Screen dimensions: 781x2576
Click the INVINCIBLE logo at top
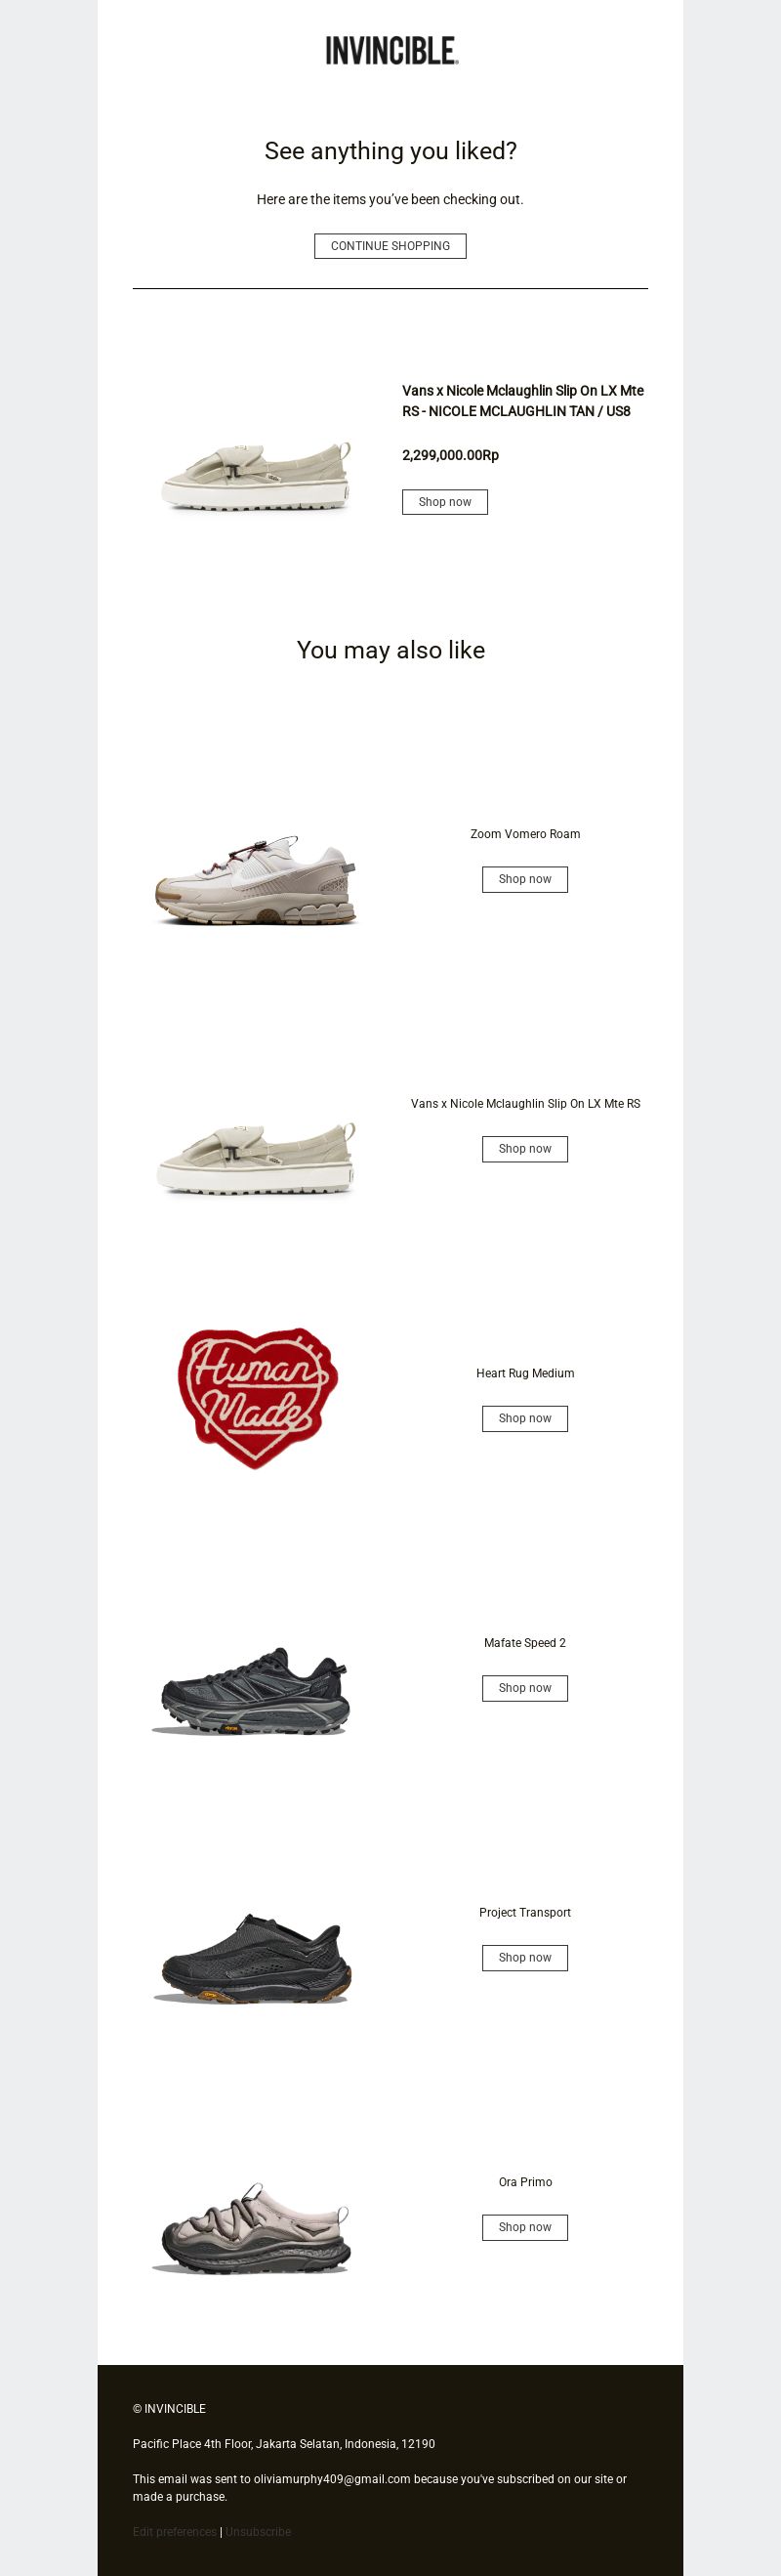391,51
